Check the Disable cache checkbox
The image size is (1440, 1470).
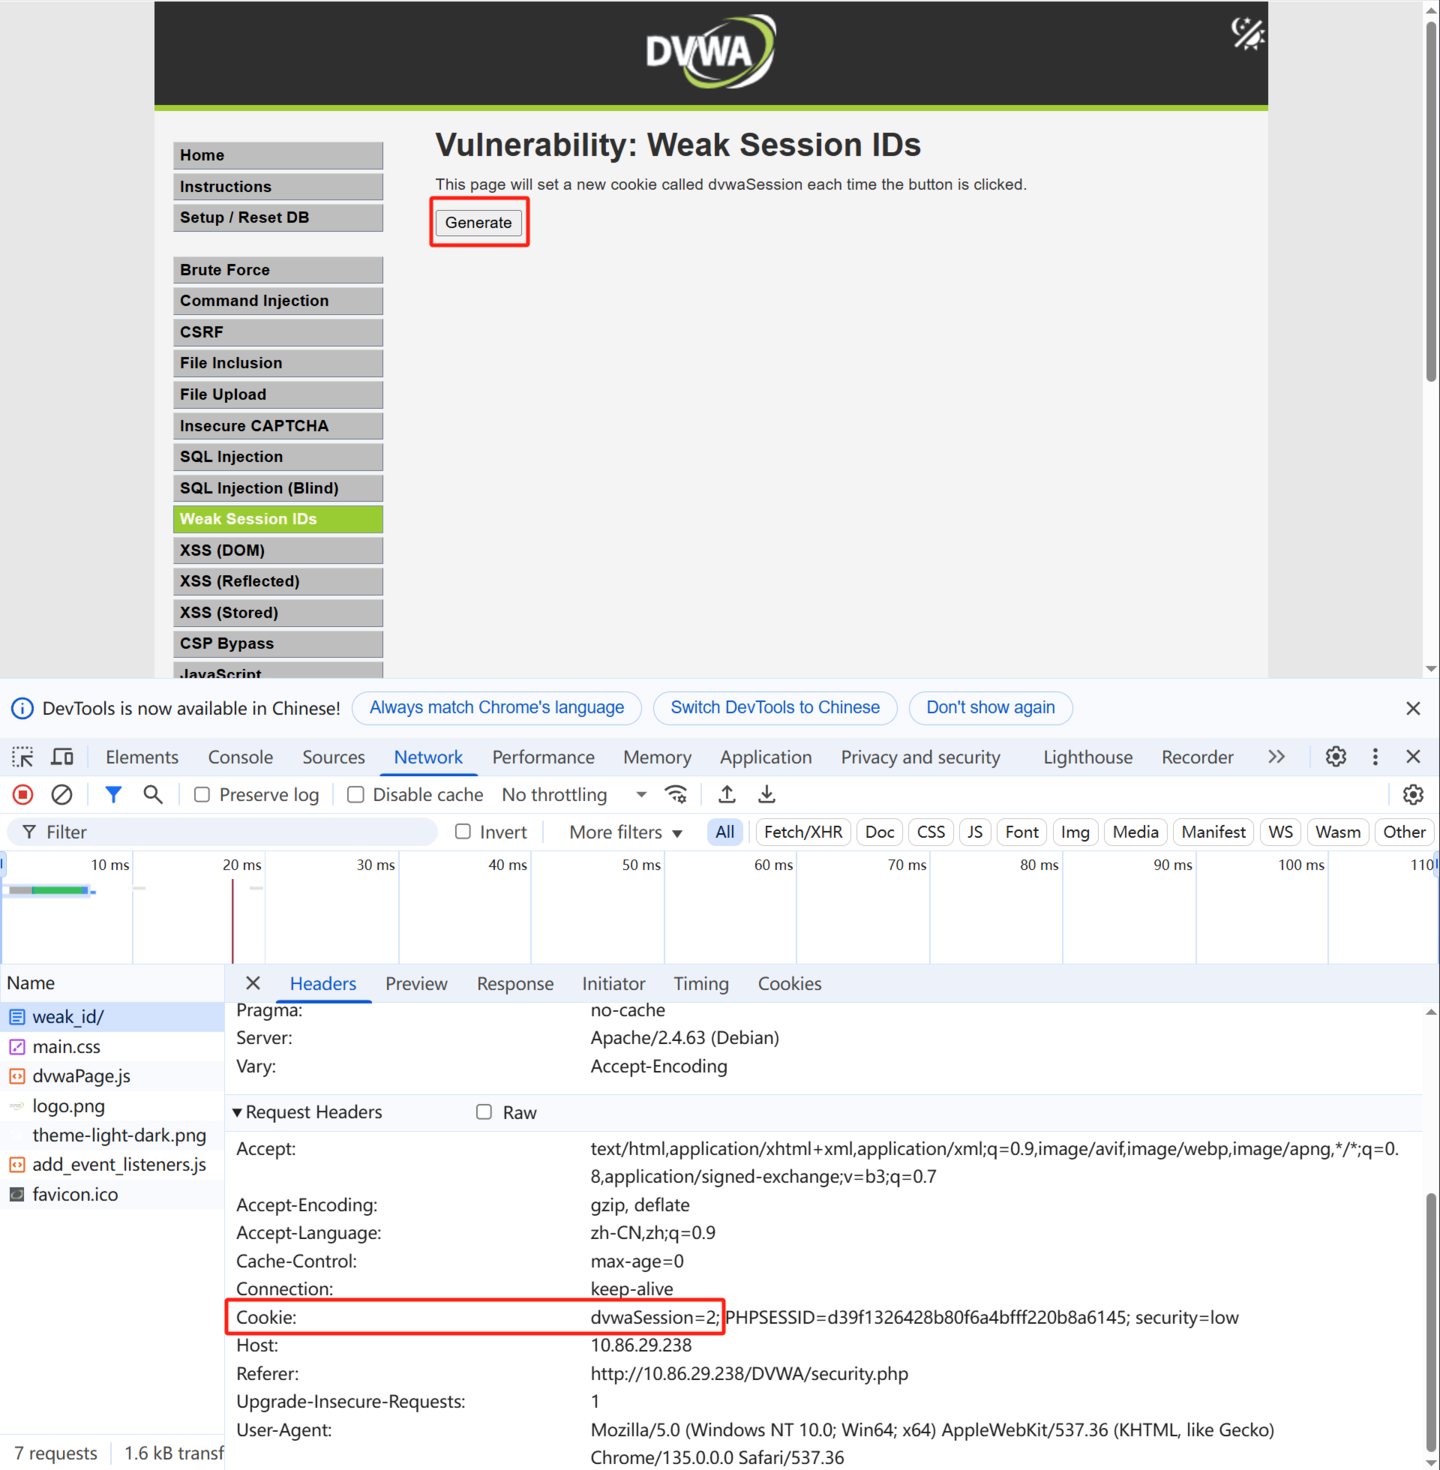(356, 795)
